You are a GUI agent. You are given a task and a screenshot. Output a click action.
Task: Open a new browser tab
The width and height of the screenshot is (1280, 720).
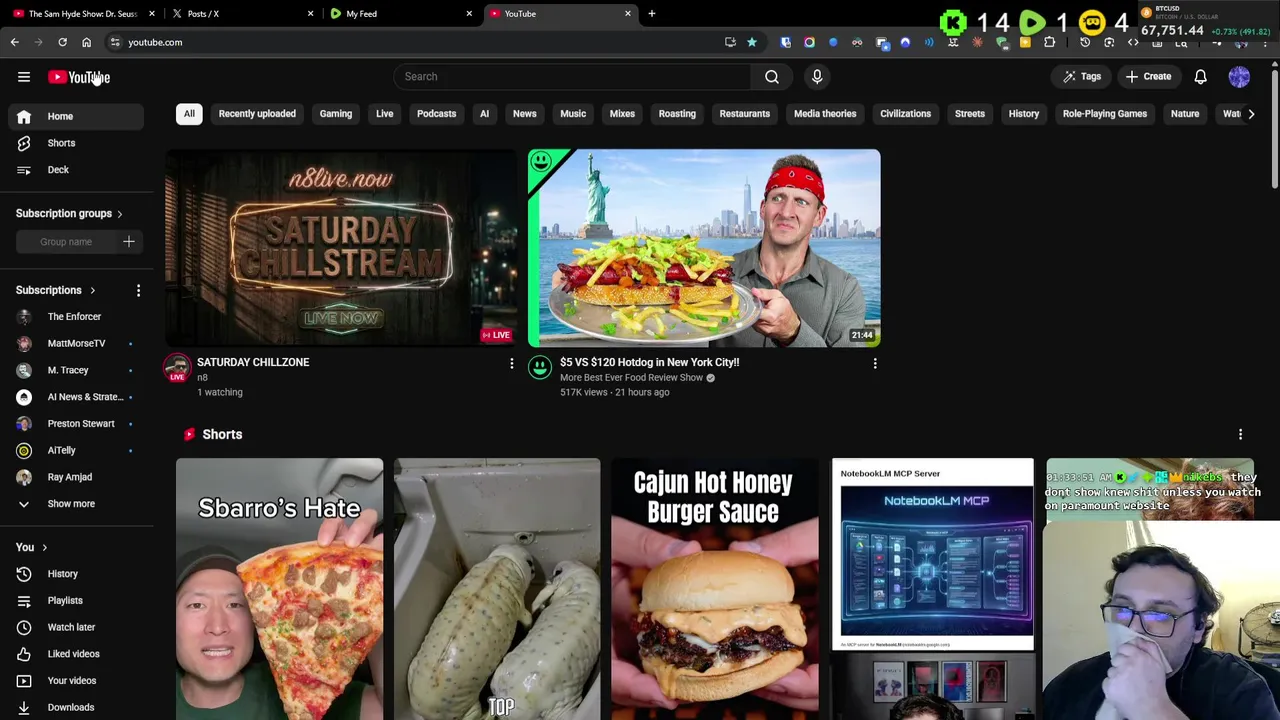tap(652, 14)
